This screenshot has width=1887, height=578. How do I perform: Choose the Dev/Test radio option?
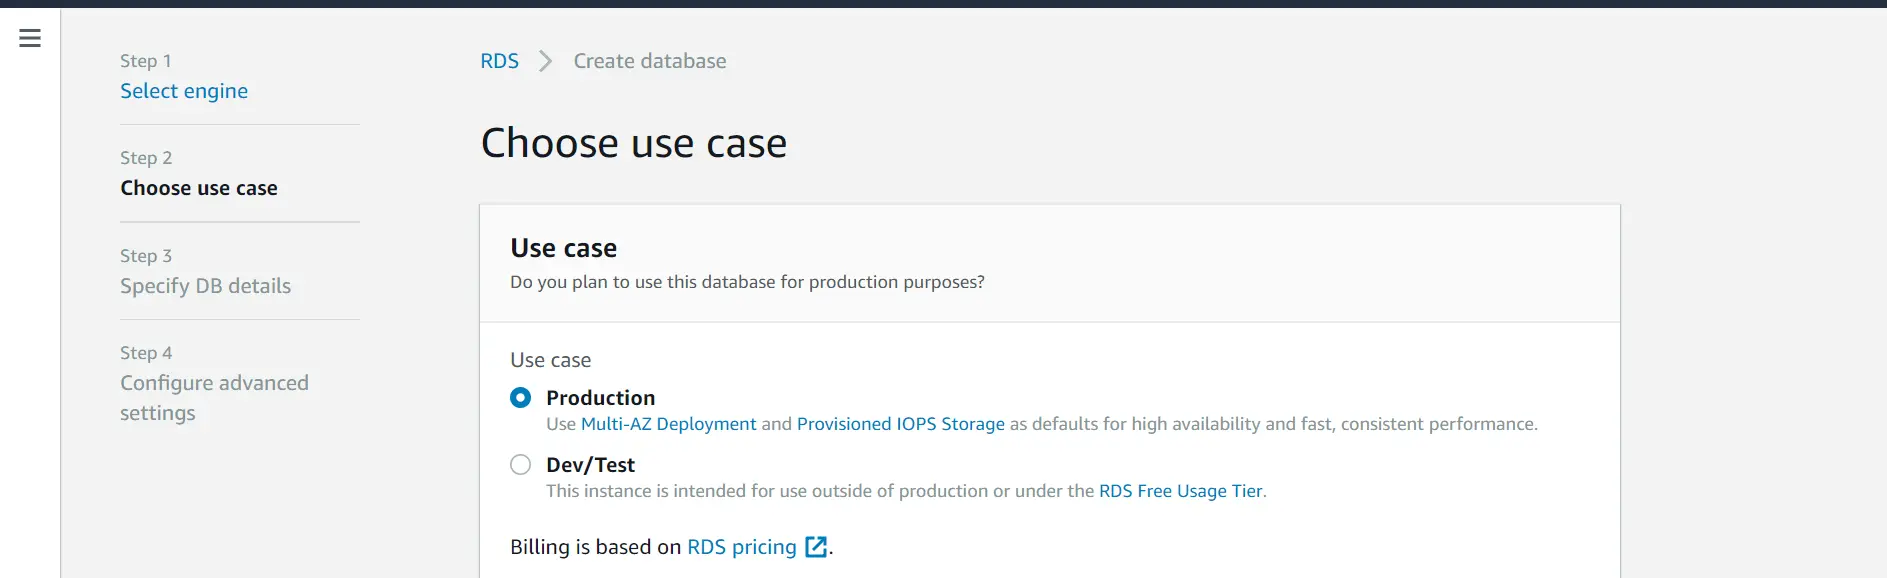(x=520, y=465)
